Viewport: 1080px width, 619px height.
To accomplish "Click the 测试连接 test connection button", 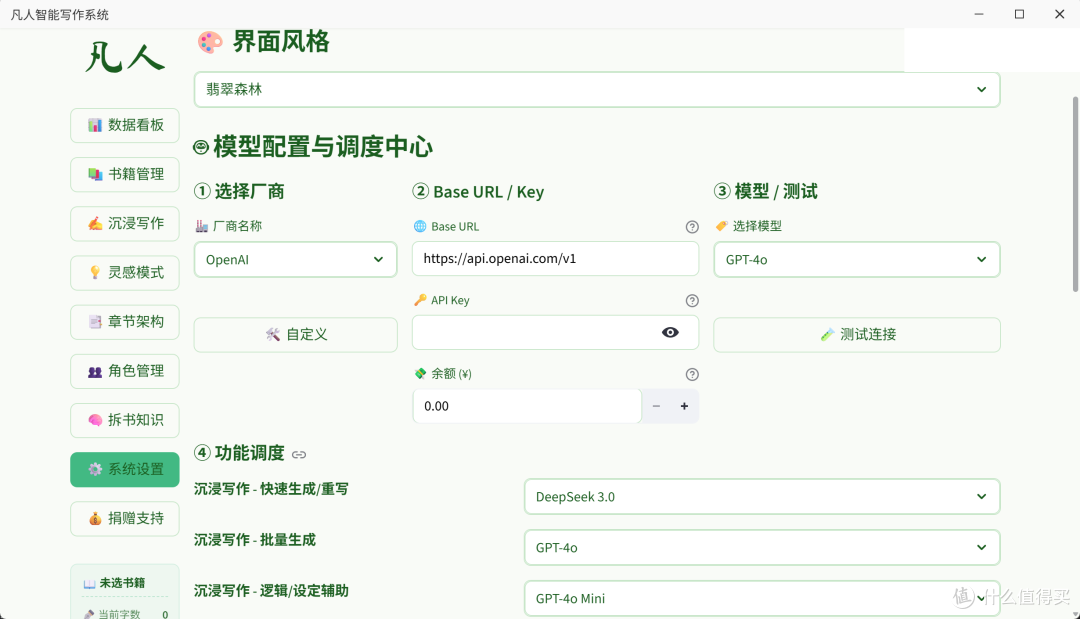I will click(857, 335).
